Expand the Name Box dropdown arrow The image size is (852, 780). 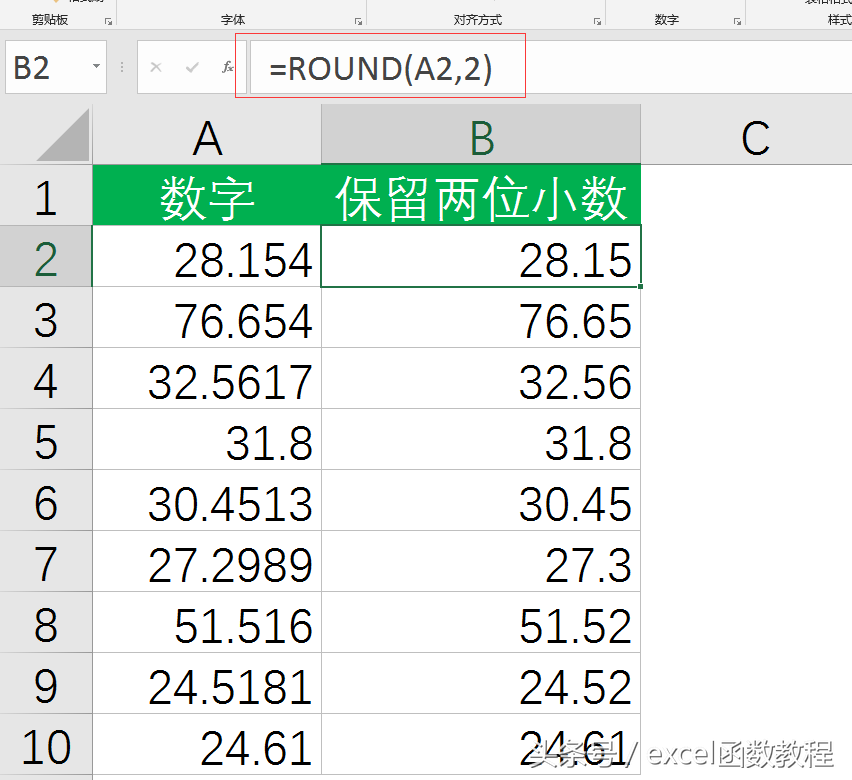[x=96, y=66]
